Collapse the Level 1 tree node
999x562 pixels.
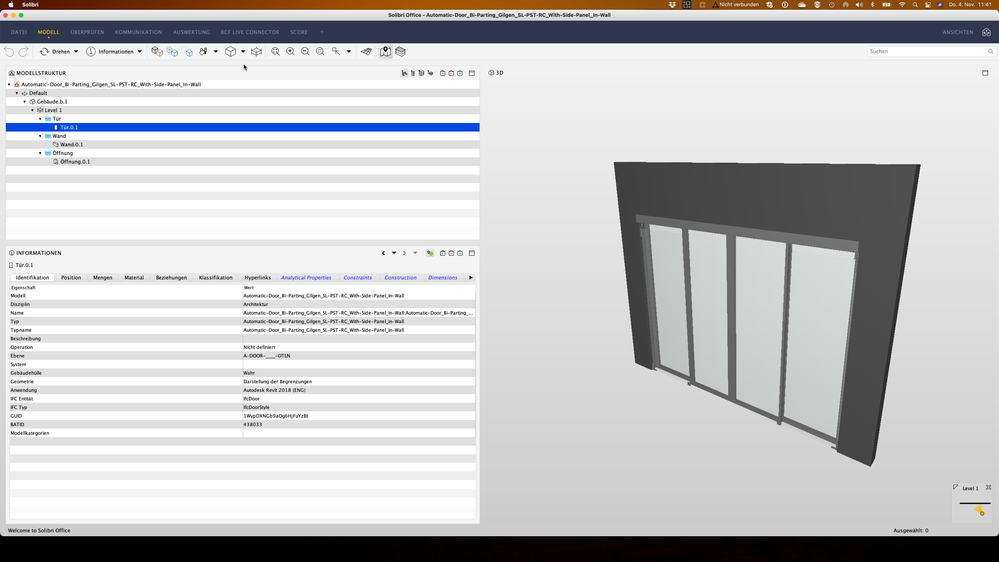[33, 110]
